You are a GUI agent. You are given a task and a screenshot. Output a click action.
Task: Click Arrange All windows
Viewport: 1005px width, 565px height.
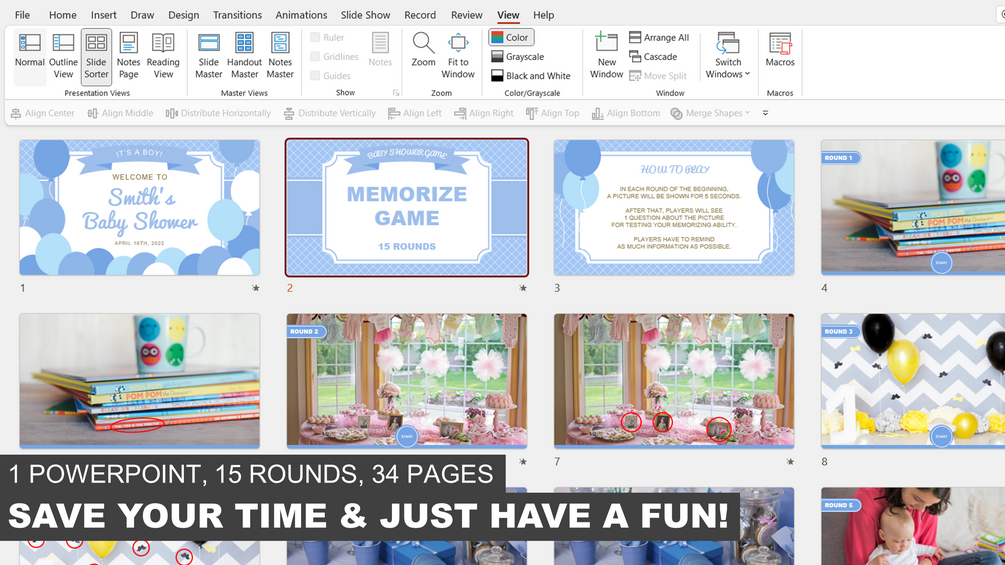pyautogui.click(x=659, y=37)
